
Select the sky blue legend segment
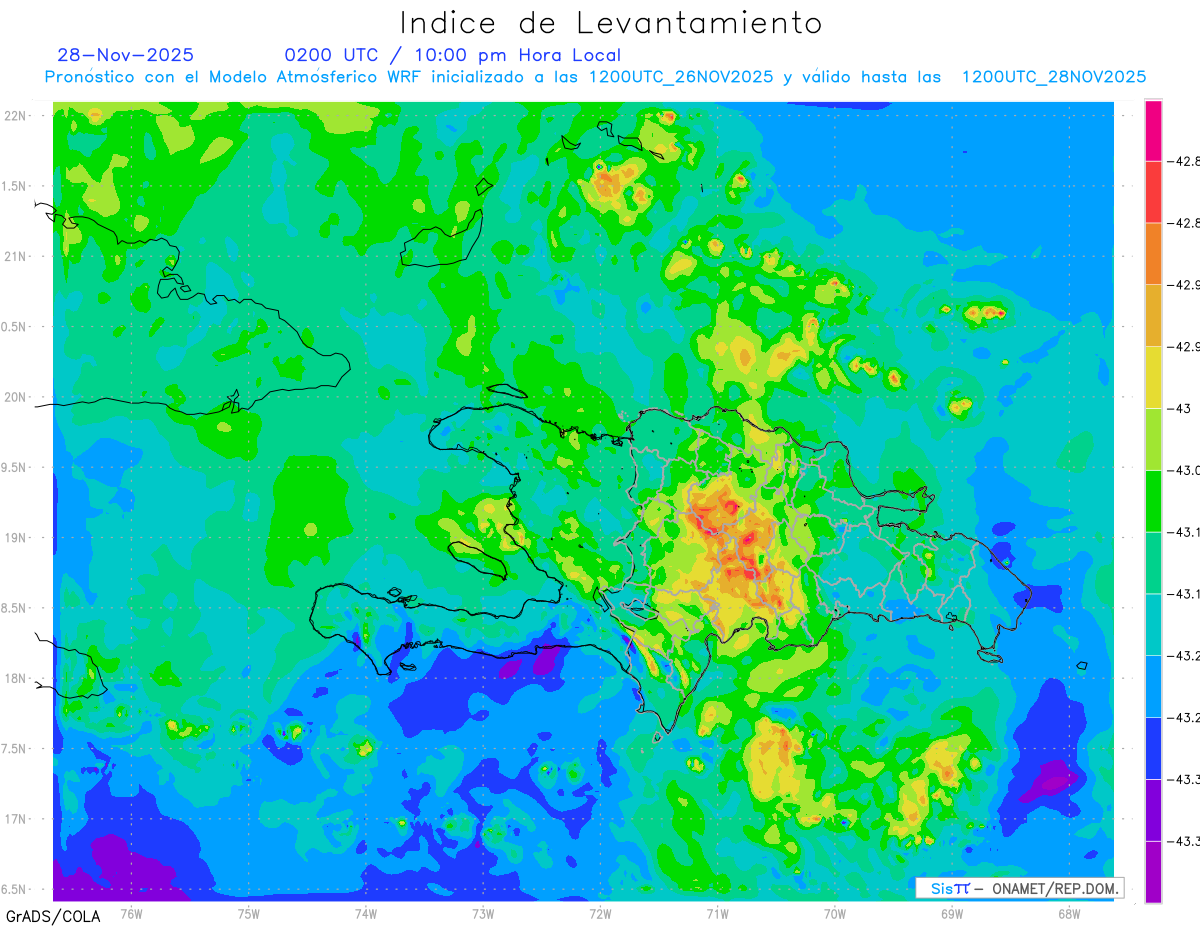[x=1153, y=686]
